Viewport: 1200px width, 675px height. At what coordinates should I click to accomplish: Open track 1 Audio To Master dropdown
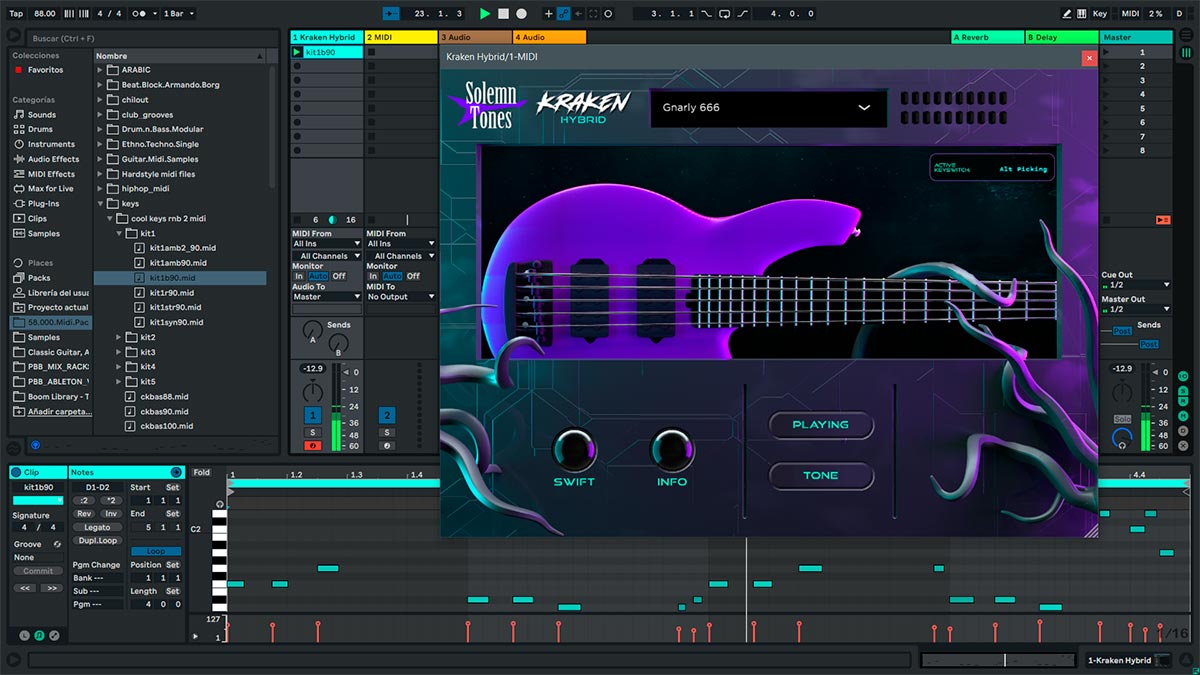[326, 297]
